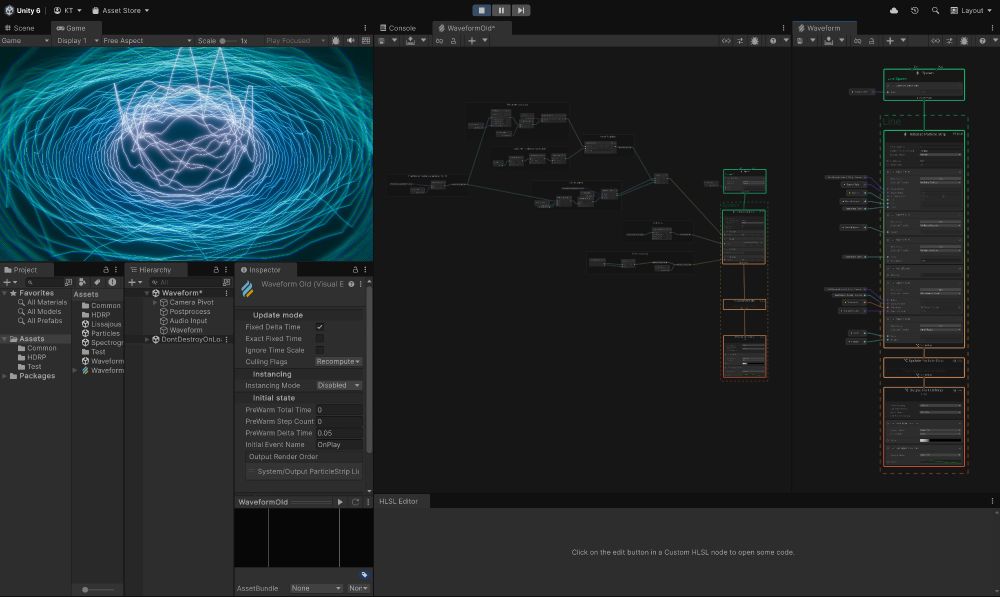Open Unity cloud services icon
This screenshot has width=1000, height=597.
[893, 10]
